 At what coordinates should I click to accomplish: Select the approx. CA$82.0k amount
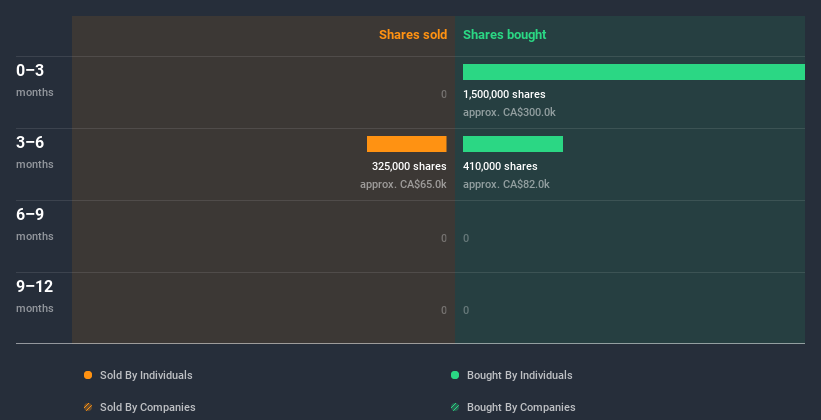506,184
